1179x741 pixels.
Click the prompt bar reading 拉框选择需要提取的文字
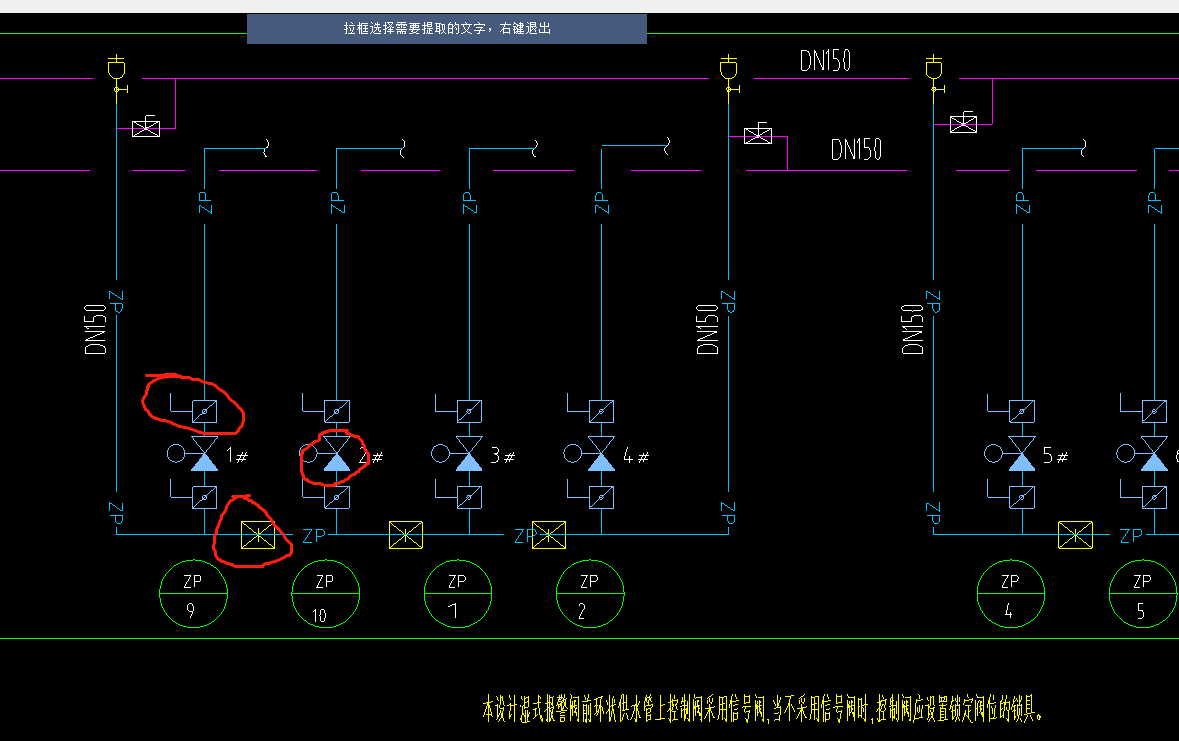click(447, 29)
